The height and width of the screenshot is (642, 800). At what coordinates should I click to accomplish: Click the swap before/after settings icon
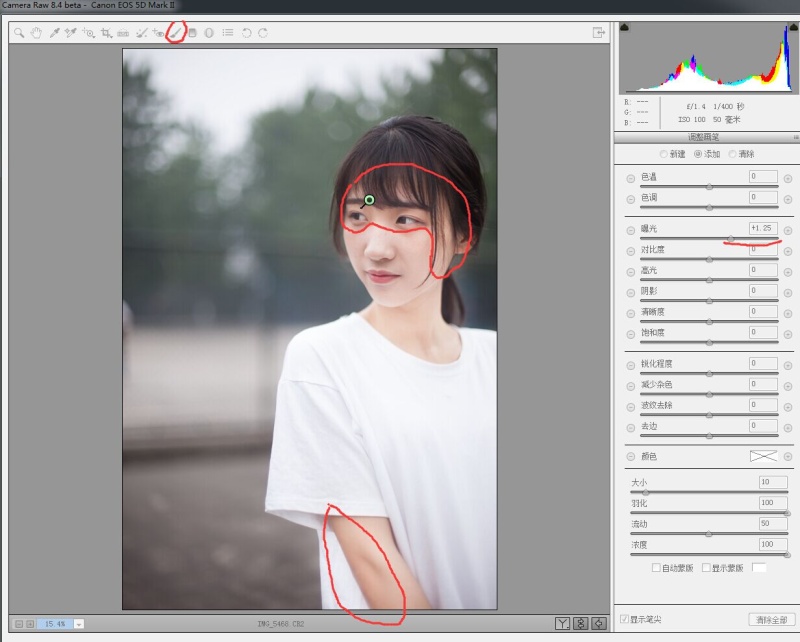581,623
